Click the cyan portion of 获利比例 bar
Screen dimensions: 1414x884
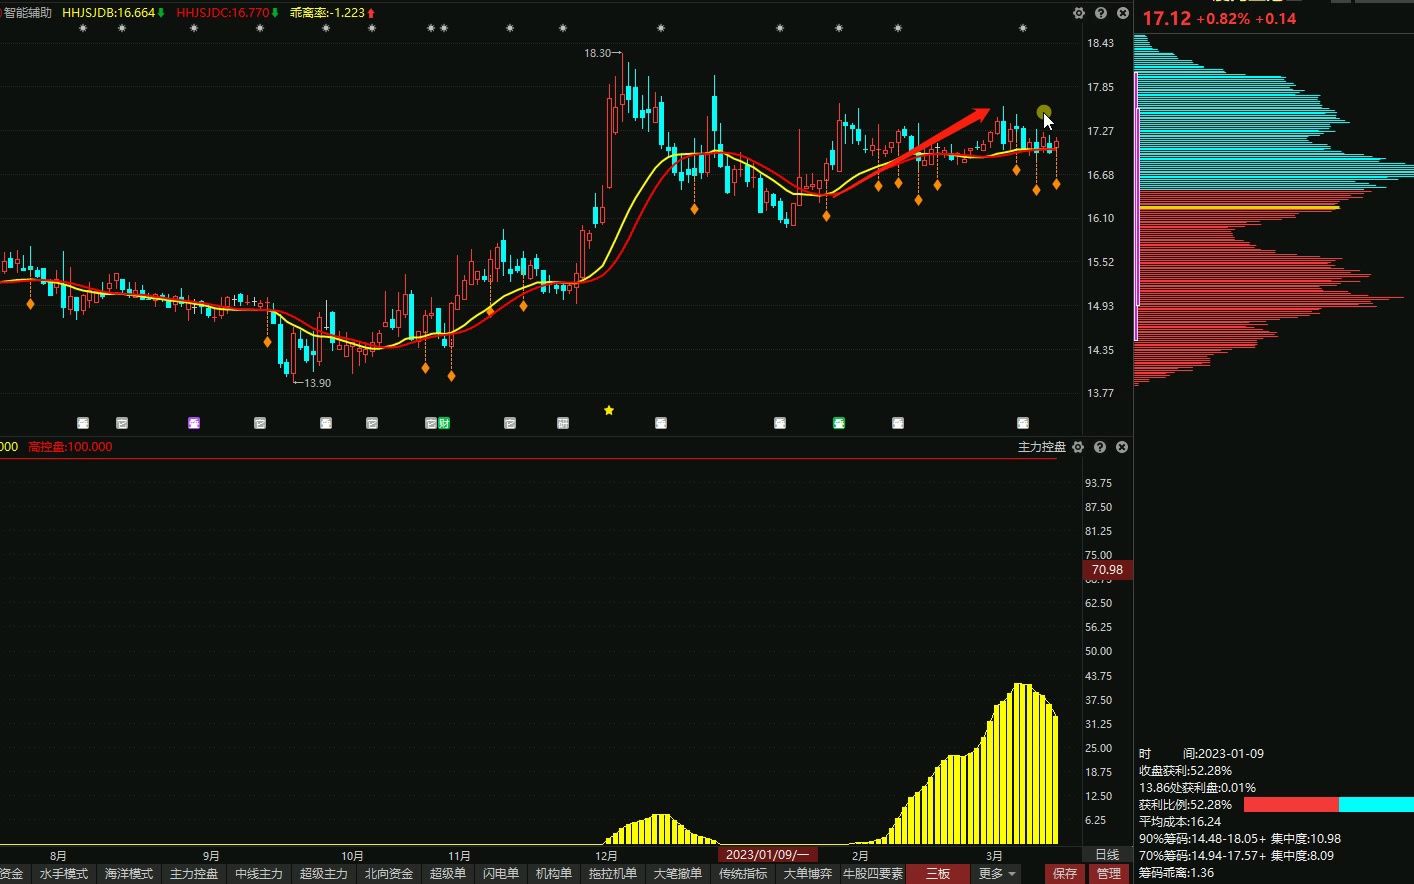pos(1376,805)
